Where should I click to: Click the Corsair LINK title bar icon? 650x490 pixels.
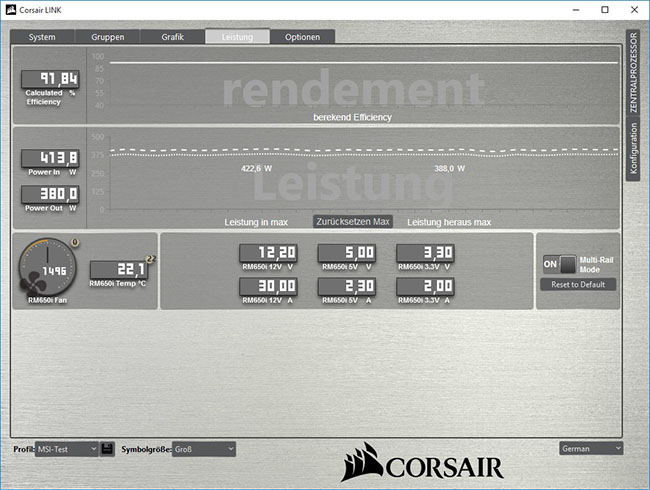click(x=11, y=10)
